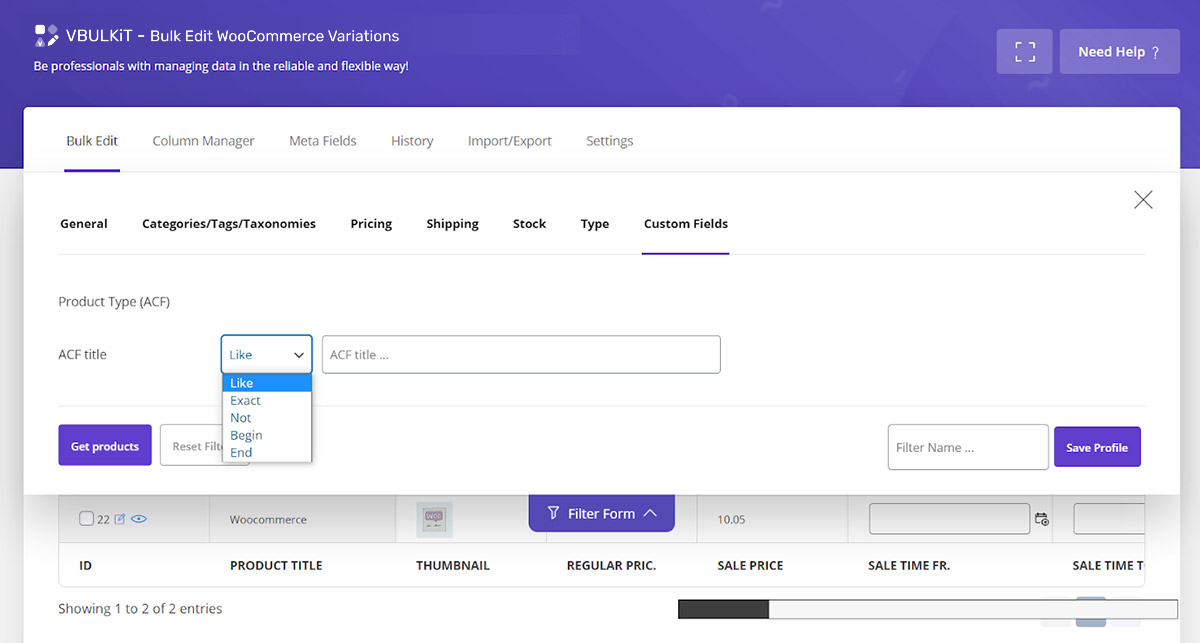The width and height of the screenshot is (1200, 643).
Task: Toggle fullscreen mode button
Action: 1025,52
